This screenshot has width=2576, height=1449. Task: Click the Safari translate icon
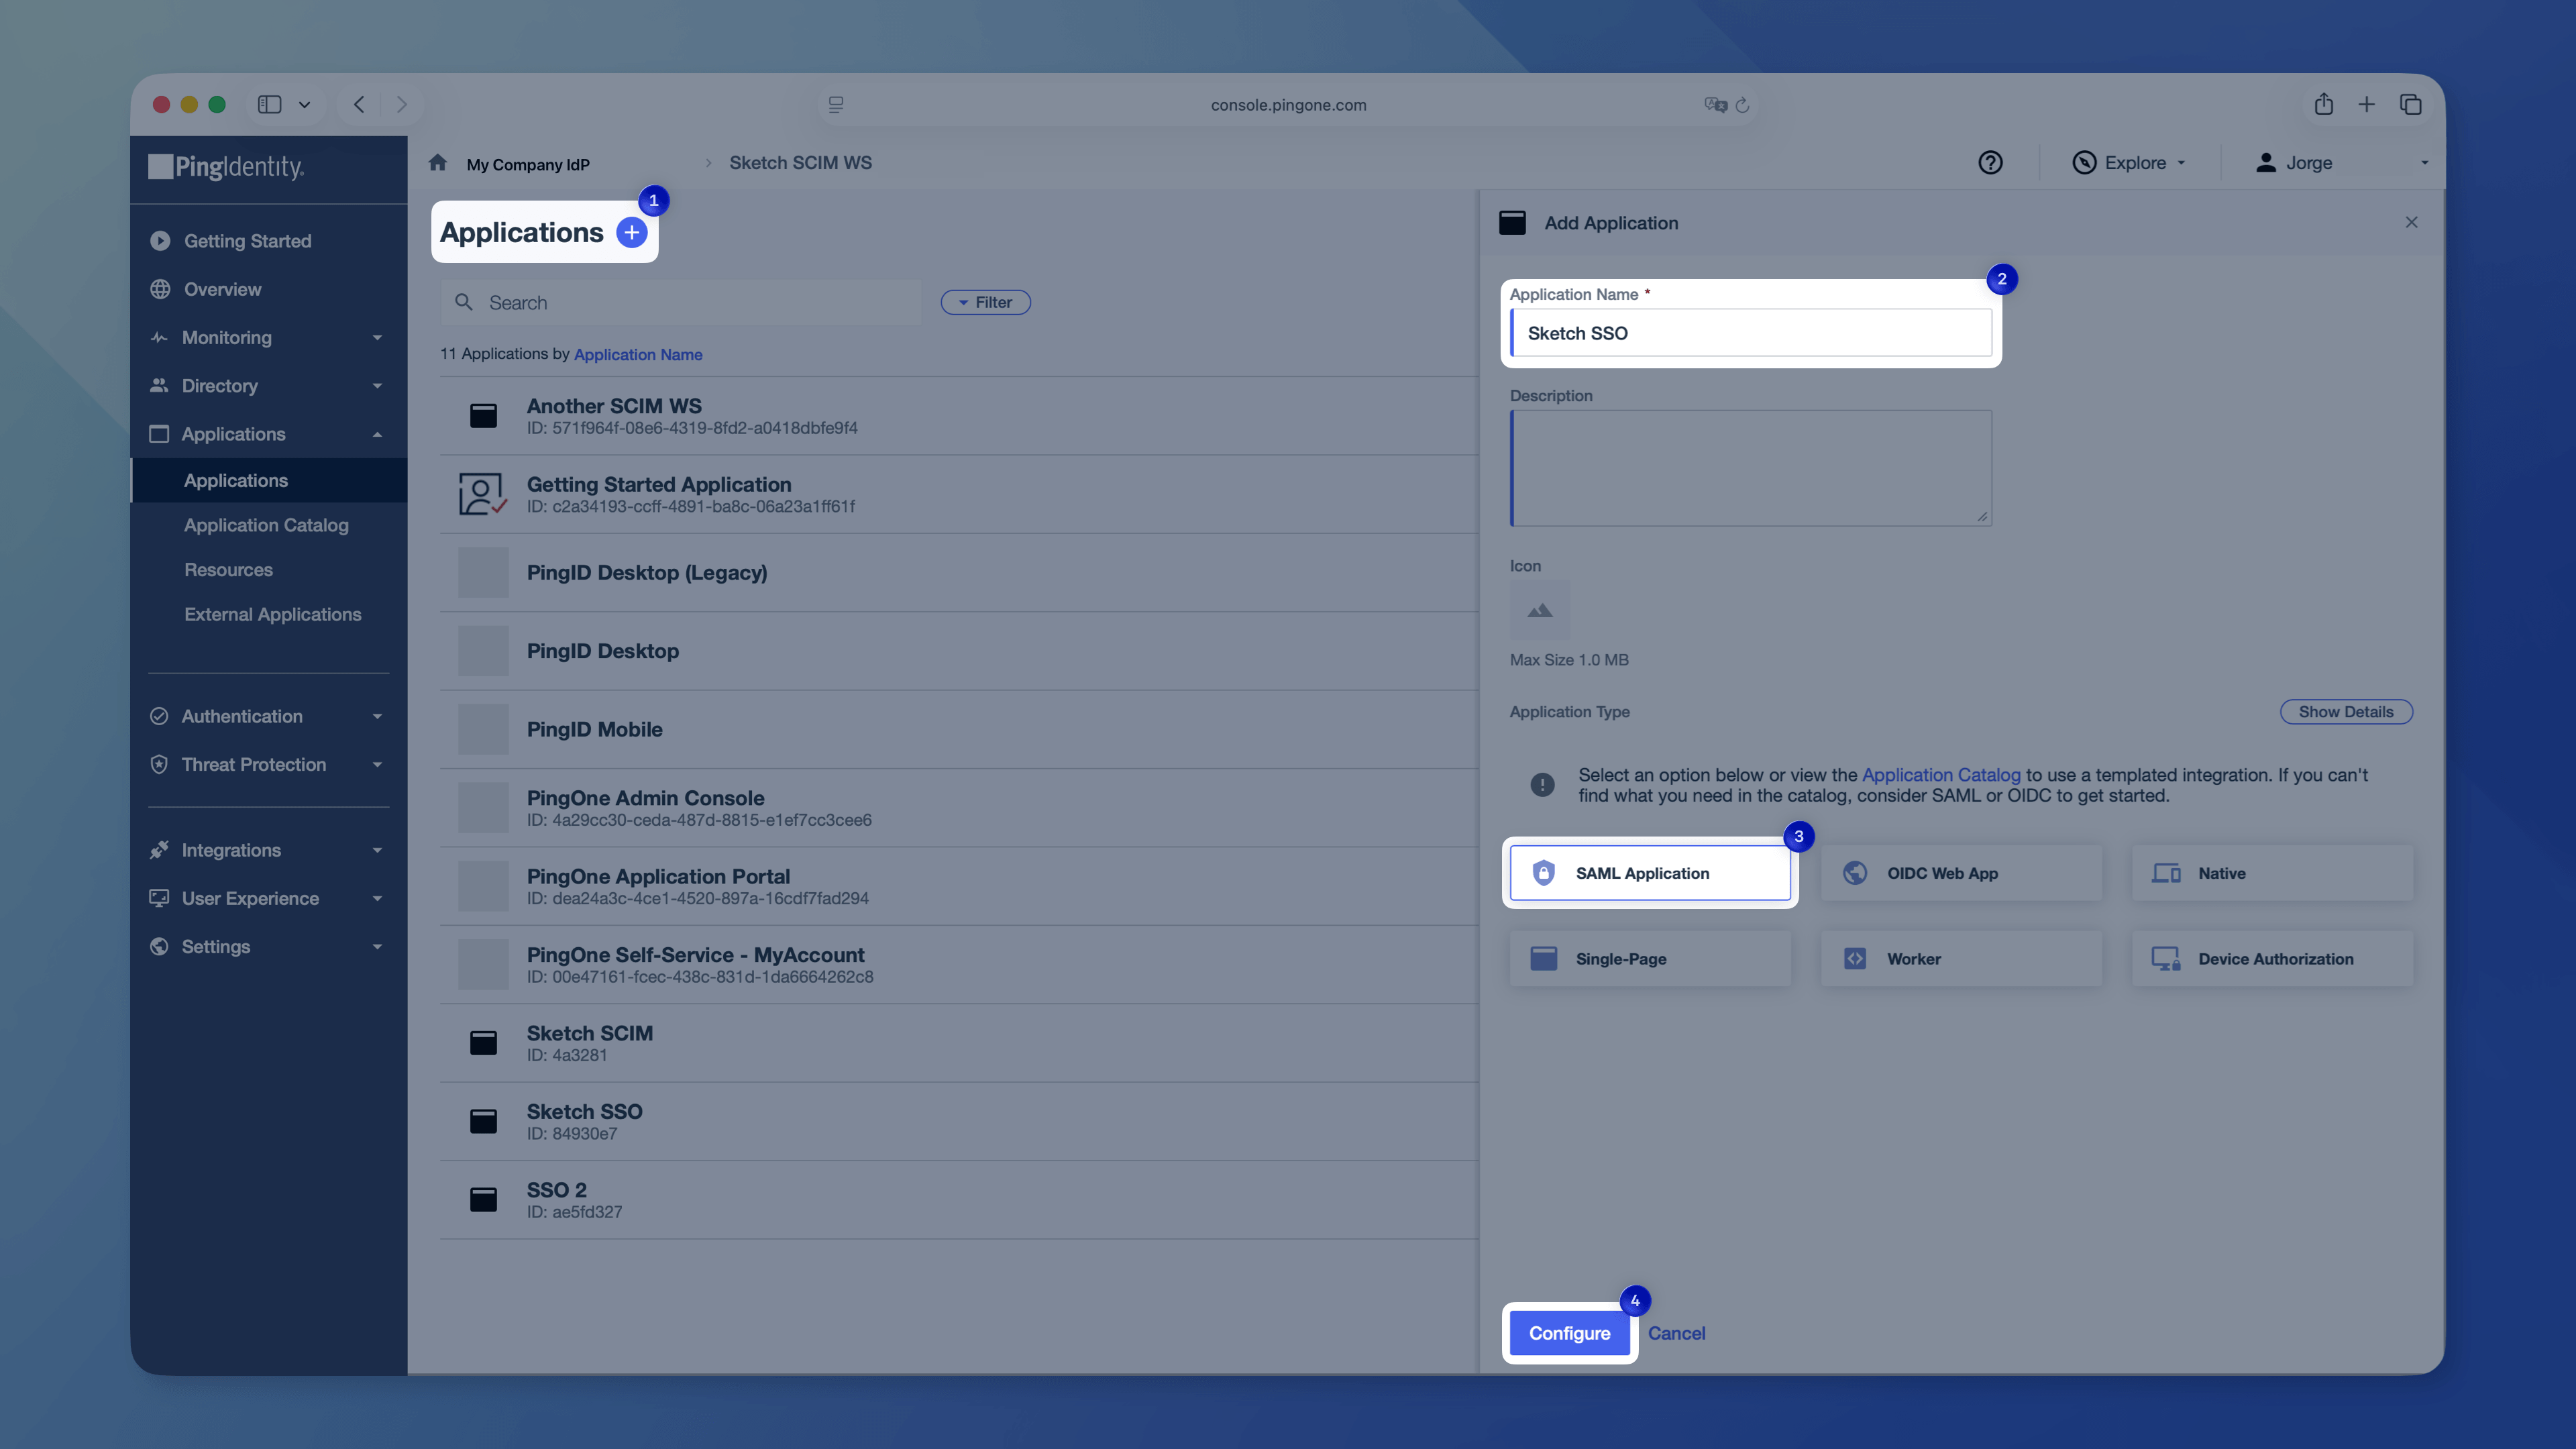[x=1716, y=105]
